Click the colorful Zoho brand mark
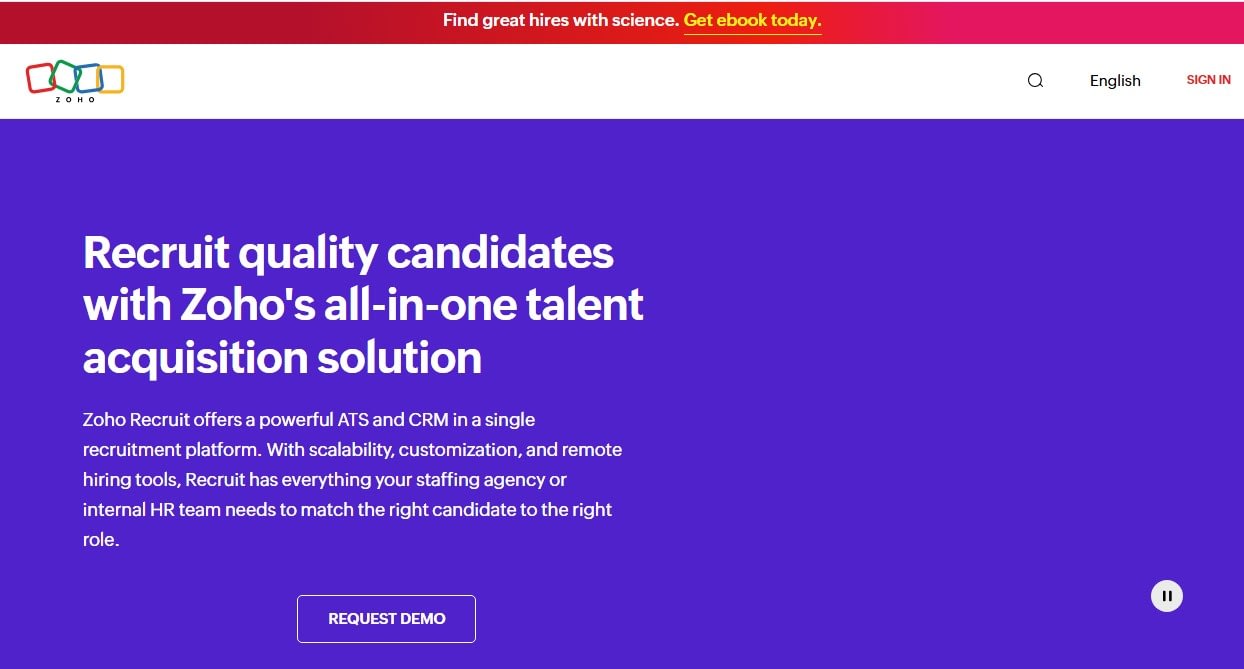 75,80
